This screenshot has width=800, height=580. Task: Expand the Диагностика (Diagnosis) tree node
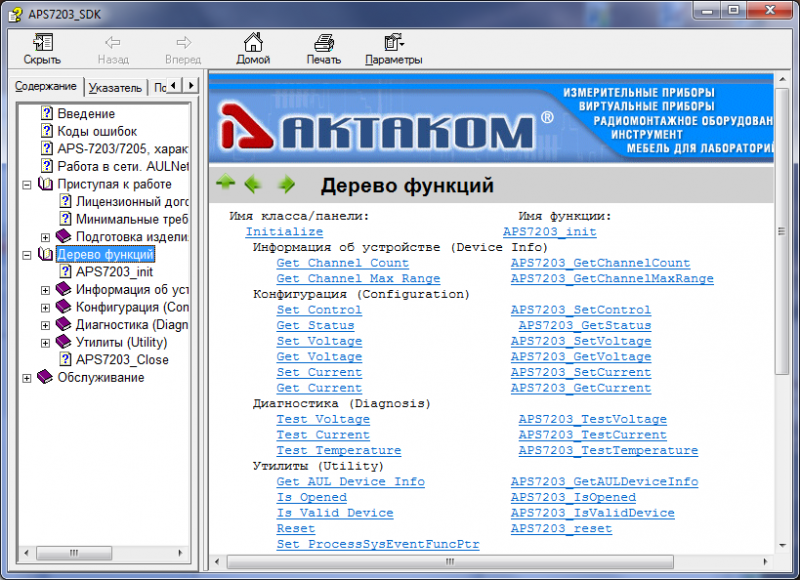(x=45, y=325)
